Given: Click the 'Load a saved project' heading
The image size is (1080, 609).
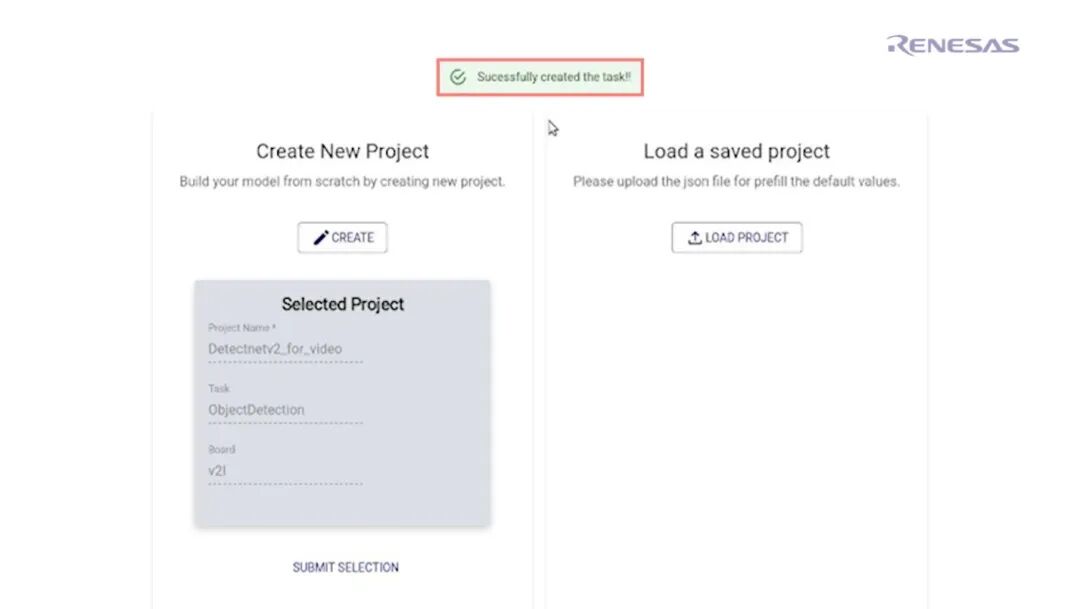Looking at the screenshot, I should click(736, 152).
